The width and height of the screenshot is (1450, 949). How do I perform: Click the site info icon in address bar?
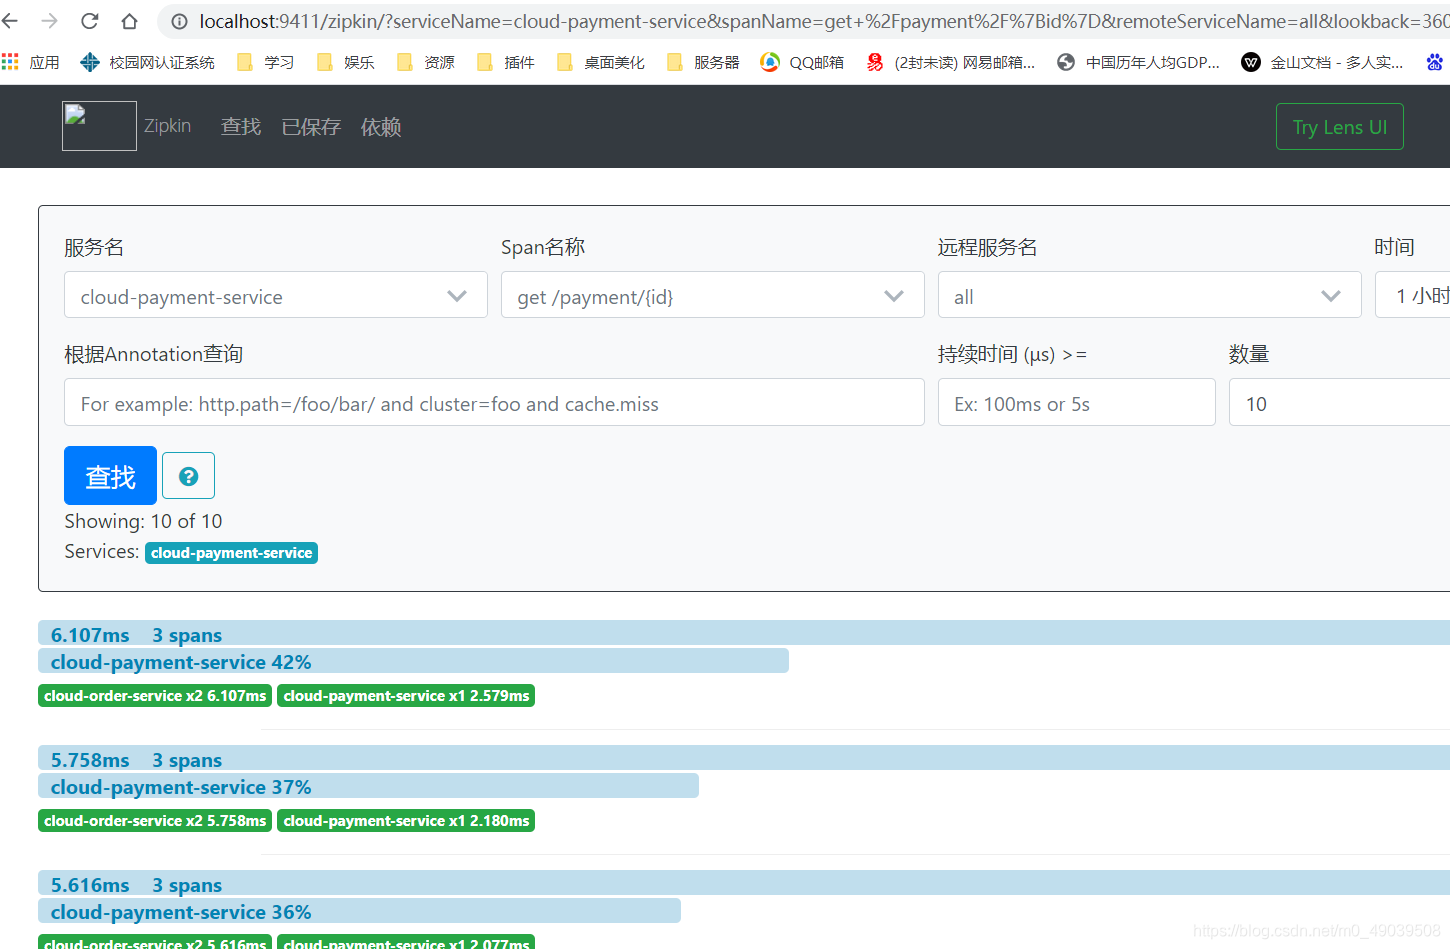pyautogui.click(x=179, y=21)
